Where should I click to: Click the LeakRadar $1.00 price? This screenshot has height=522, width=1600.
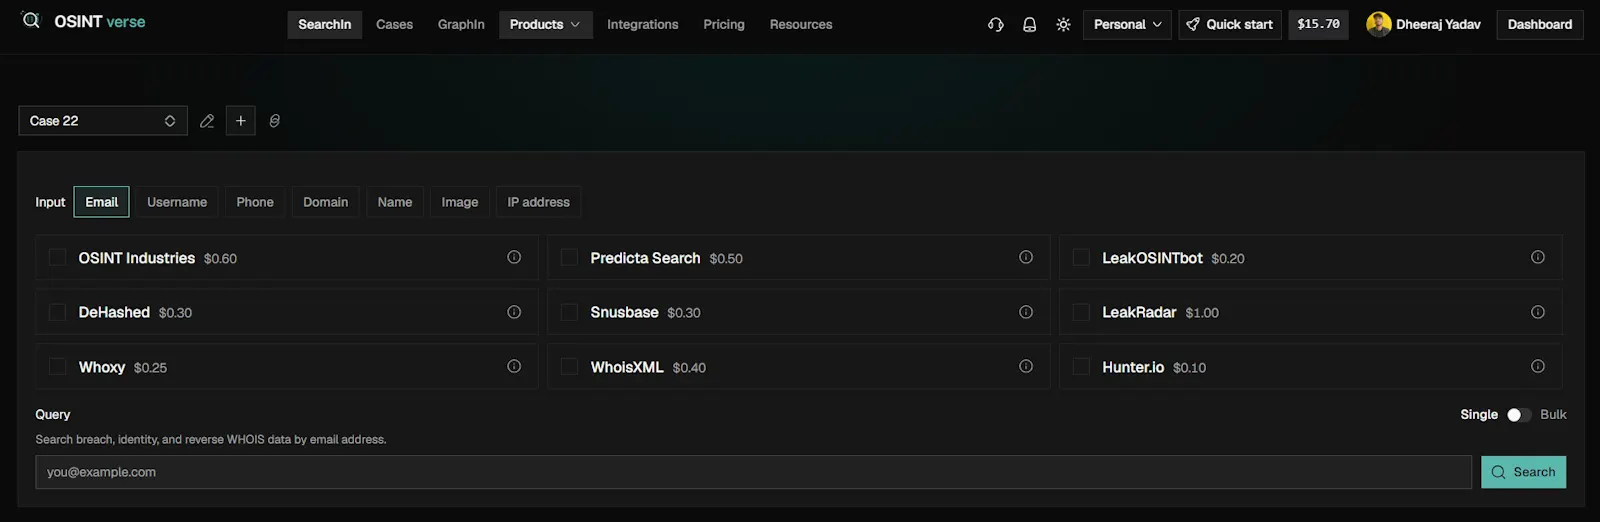point(1202,313)
